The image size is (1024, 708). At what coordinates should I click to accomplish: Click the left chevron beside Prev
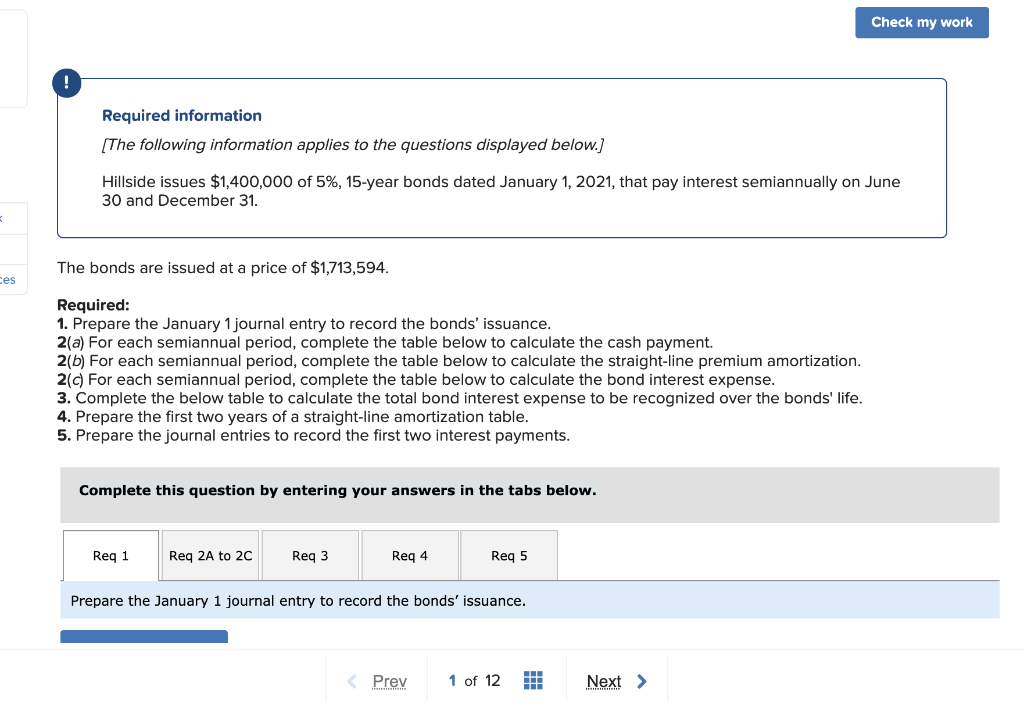coord(351,681)
